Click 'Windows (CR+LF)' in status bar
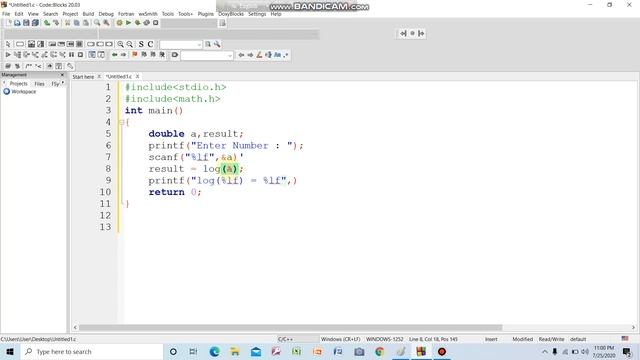The image size is (640, 360). 340,339
